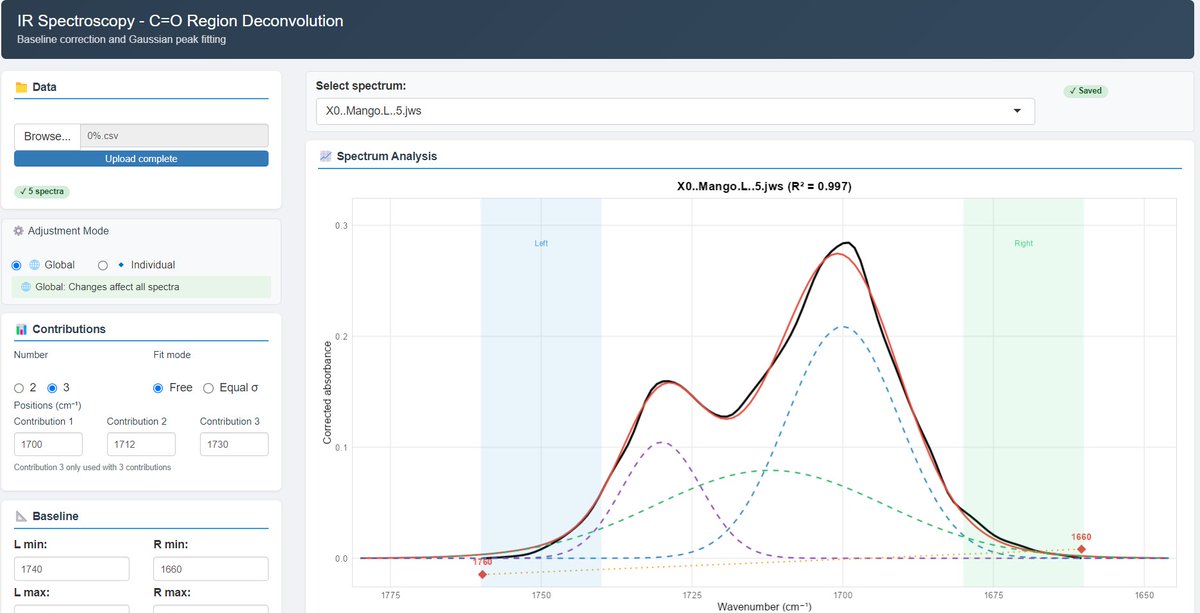Click the 0%.csv file name field
Screen dimensions: 1200x613
pos(175,136)
